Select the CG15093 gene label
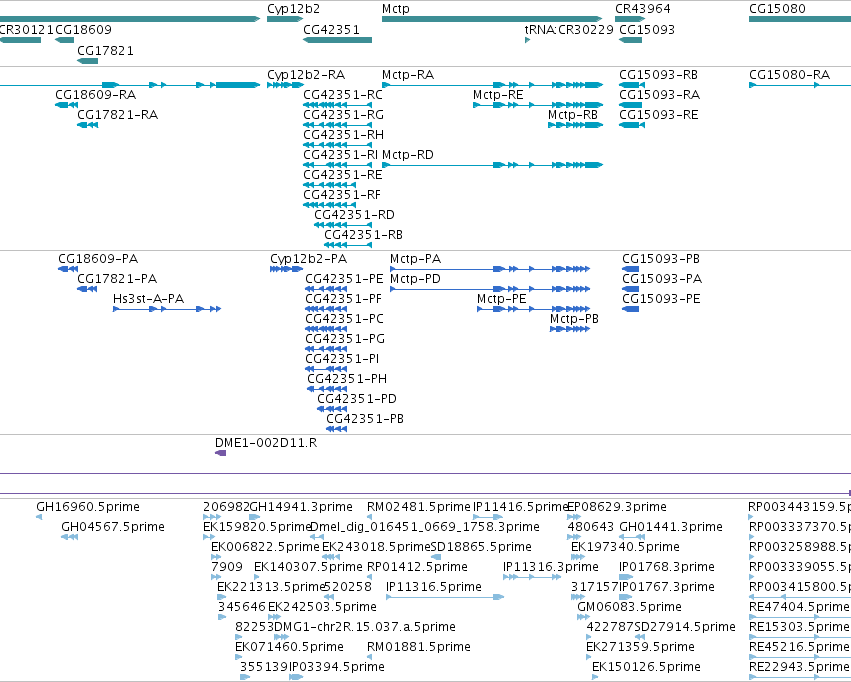851x682 pixels. 647,29
